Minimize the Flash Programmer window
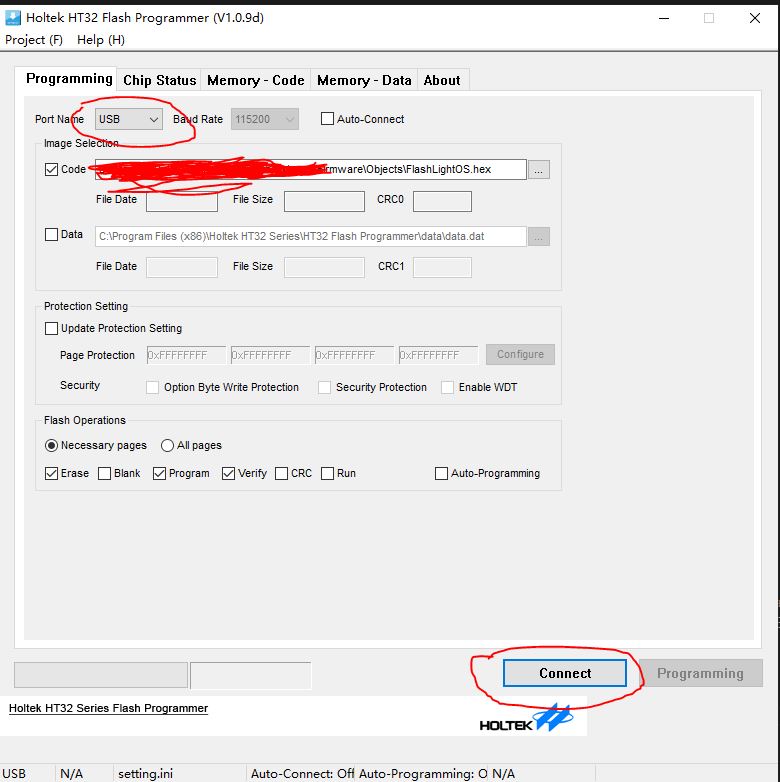Screen dimensions: 780x782 coord(664,18)
